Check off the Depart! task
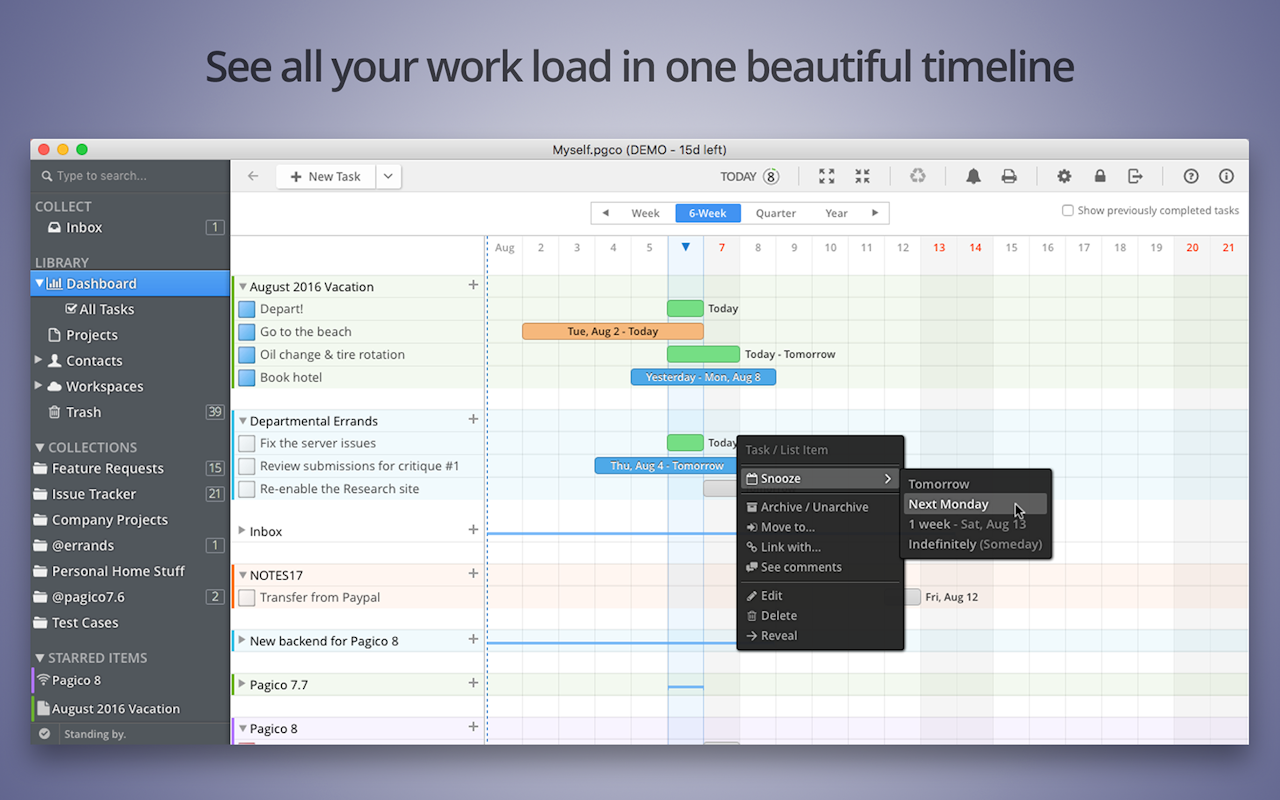The width and height of the screenshot is (1280, 800). (245, 308)
